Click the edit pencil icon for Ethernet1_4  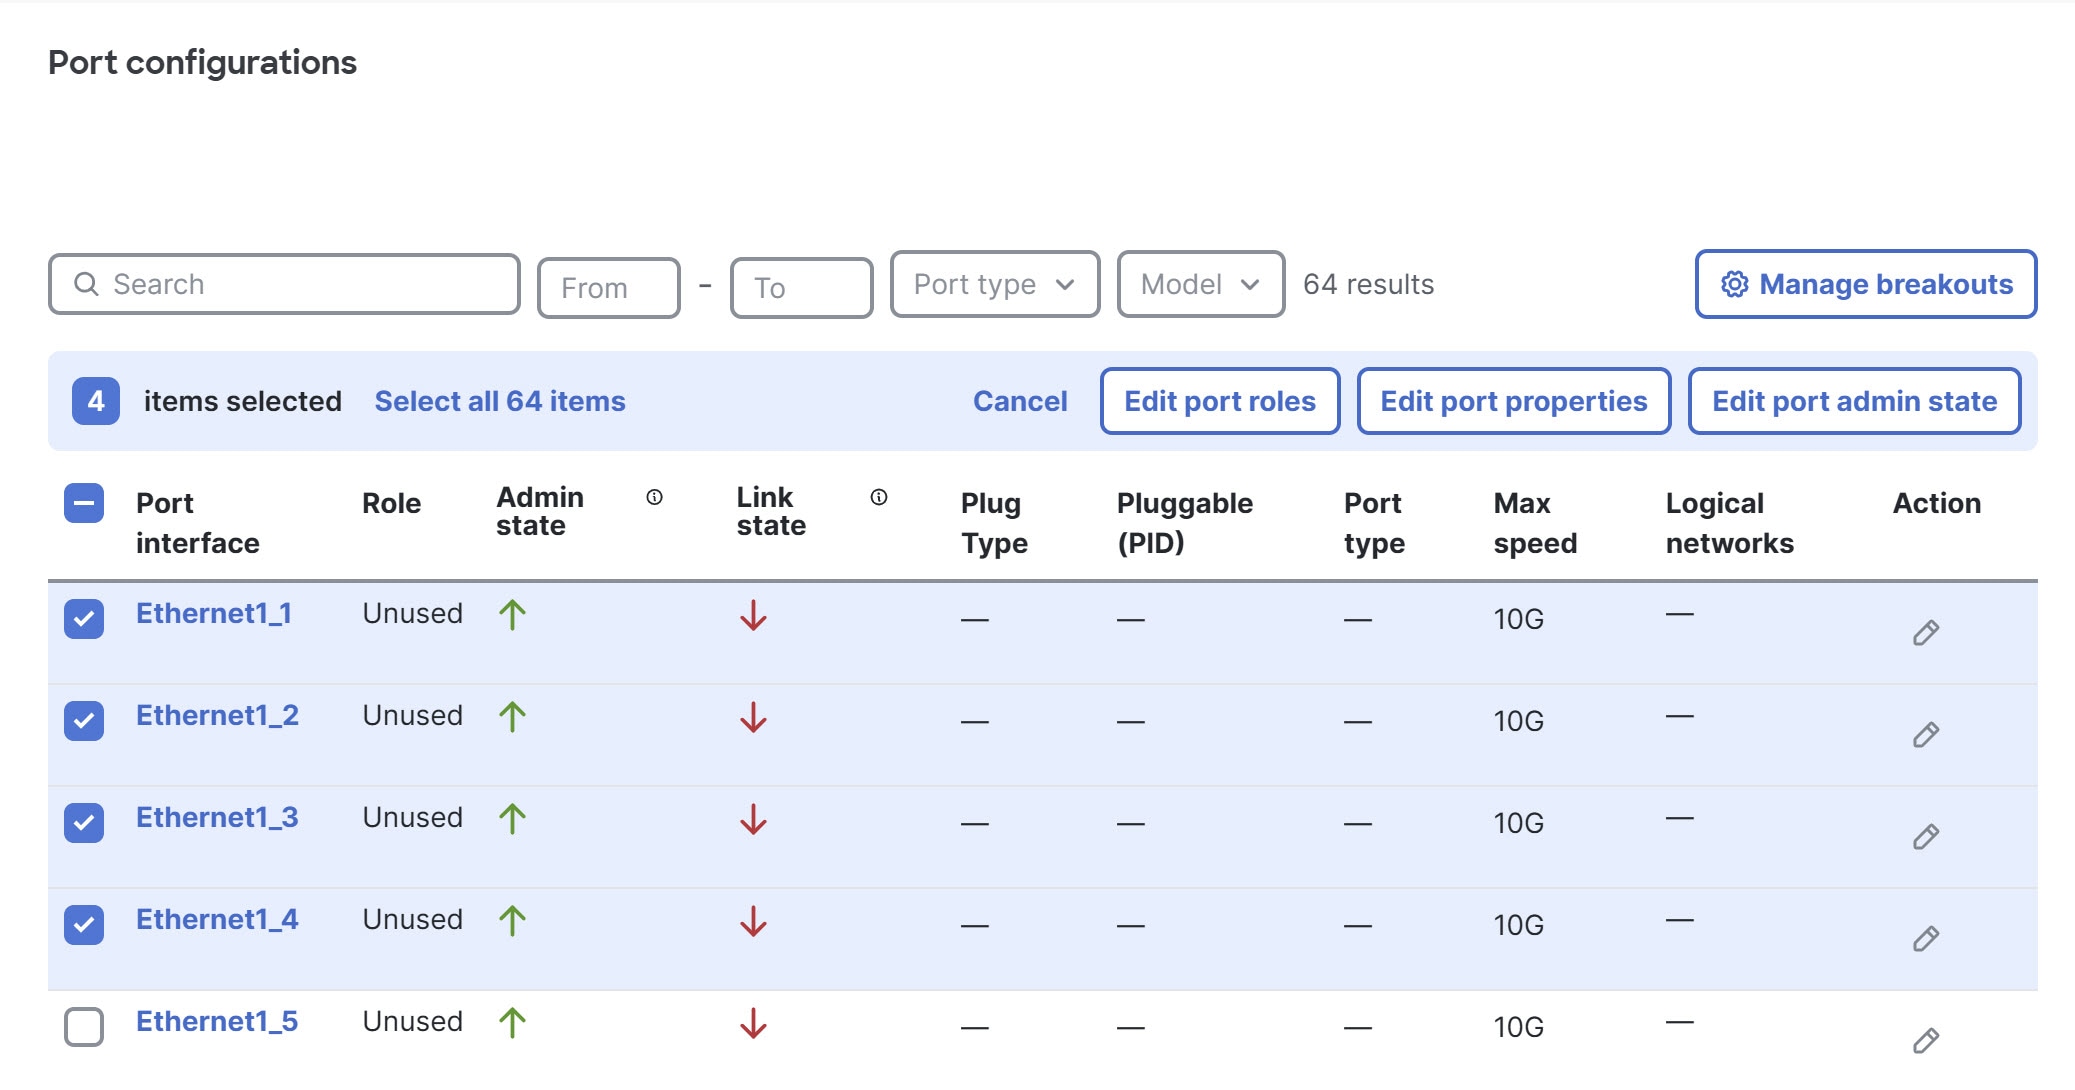tap(1925, 939)
